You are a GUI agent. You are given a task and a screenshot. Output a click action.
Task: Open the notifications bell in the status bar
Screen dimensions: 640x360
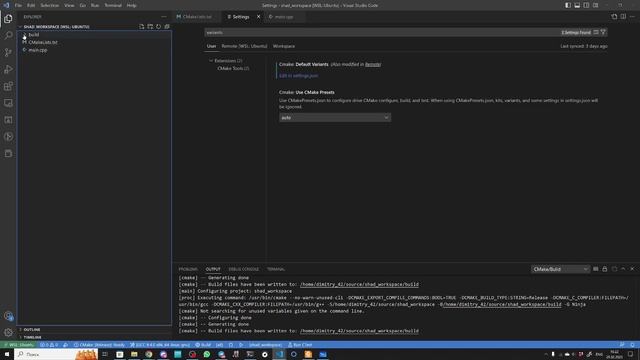coord(632,345)
